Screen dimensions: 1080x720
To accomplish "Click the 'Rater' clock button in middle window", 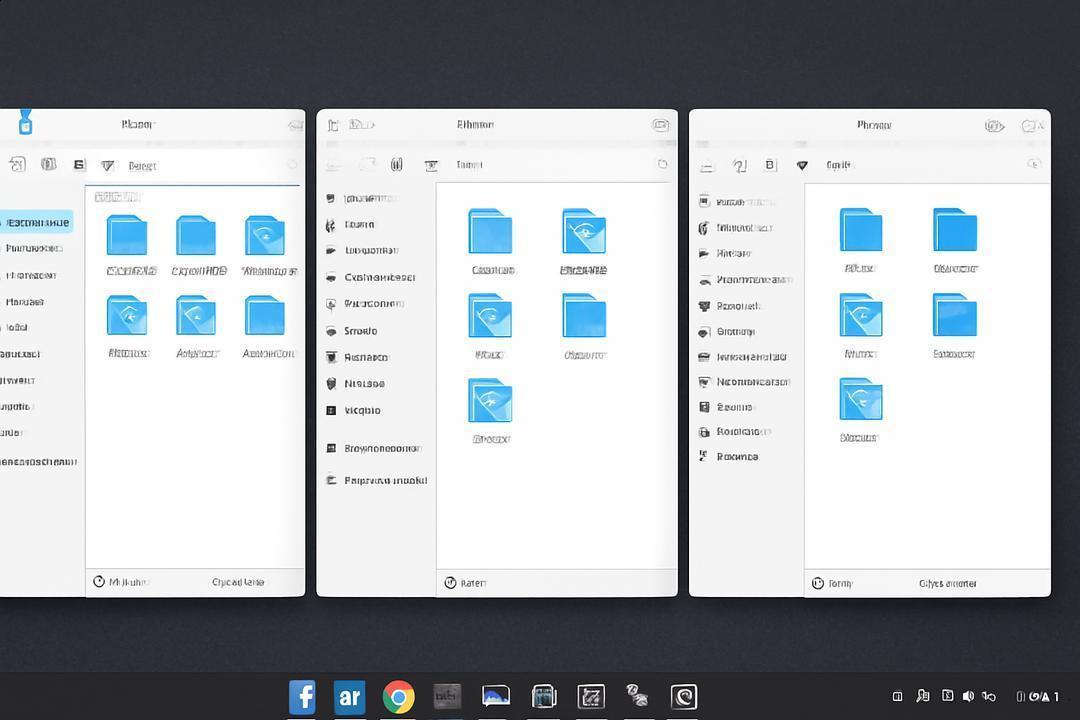I will 466,583.
